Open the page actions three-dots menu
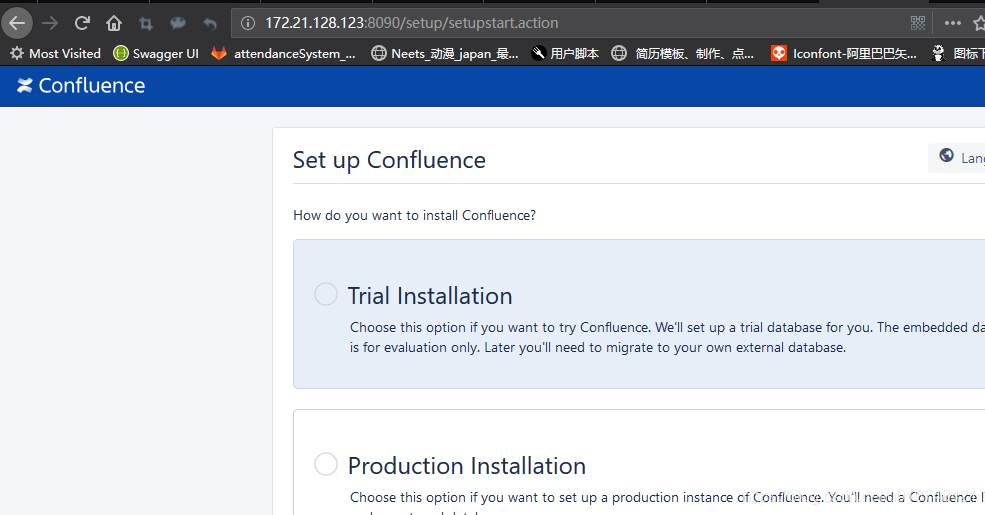 [x=953, y=23]
